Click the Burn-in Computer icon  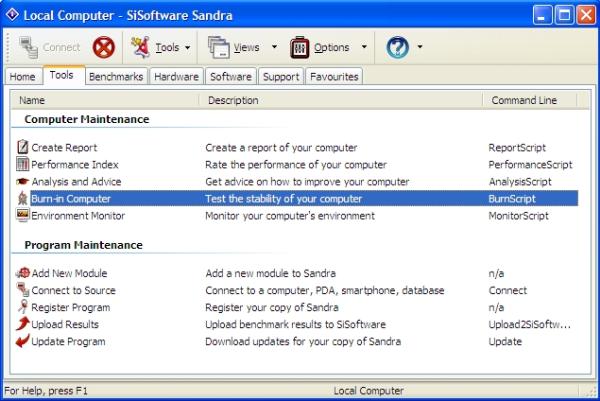[x=23, y=198]
